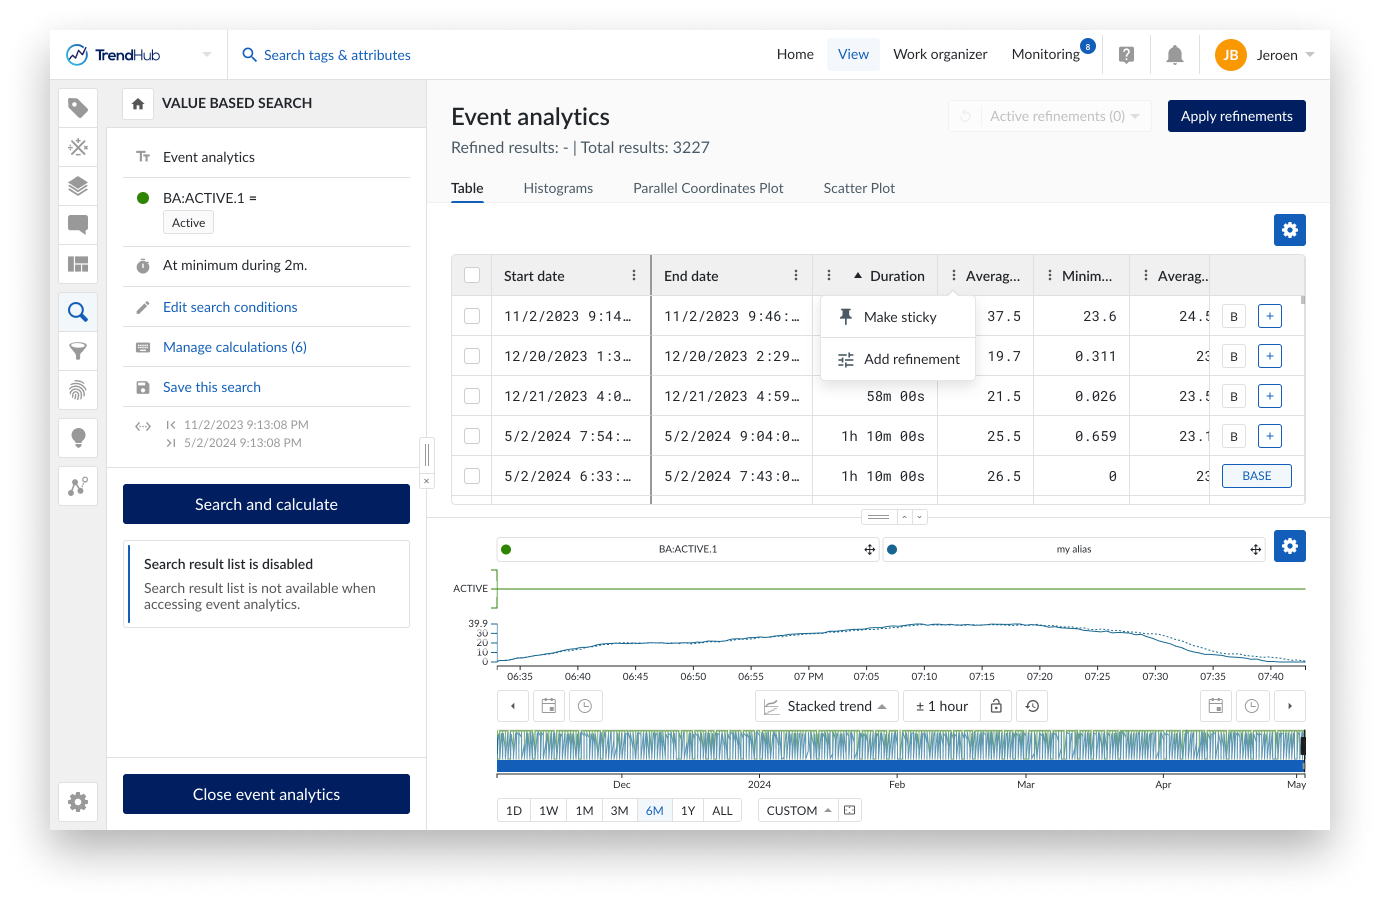Viewport: 1380px width, 900px height.
Task: Click the home icon in search panel
Action: (138, 103)
